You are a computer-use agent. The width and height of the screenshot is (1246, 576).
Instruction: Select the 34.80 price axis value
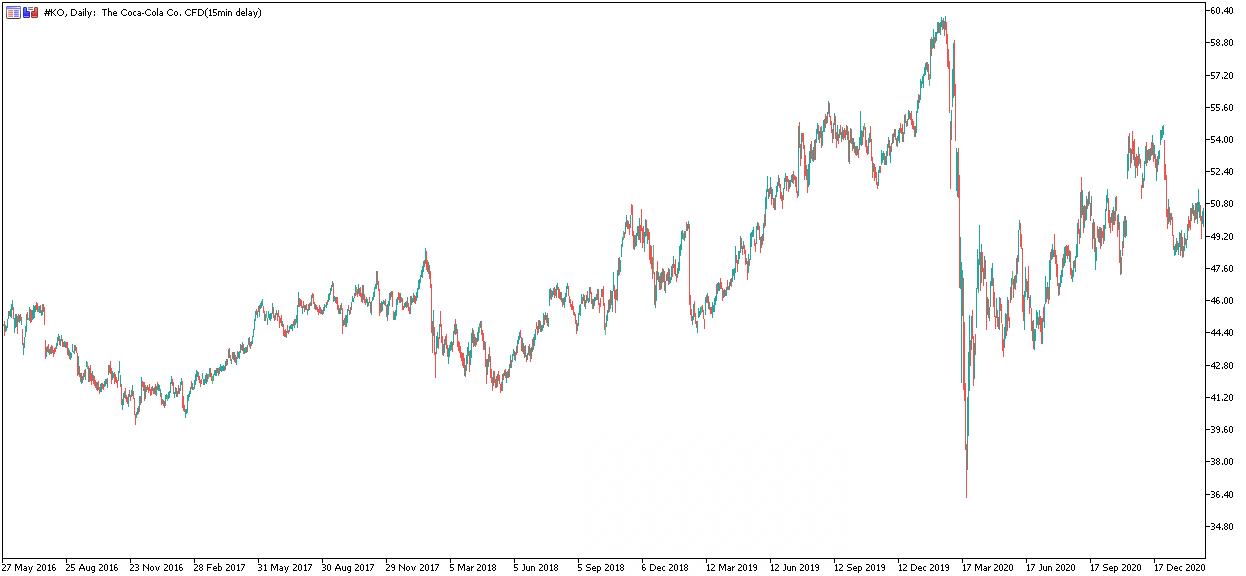[1223, 527]
